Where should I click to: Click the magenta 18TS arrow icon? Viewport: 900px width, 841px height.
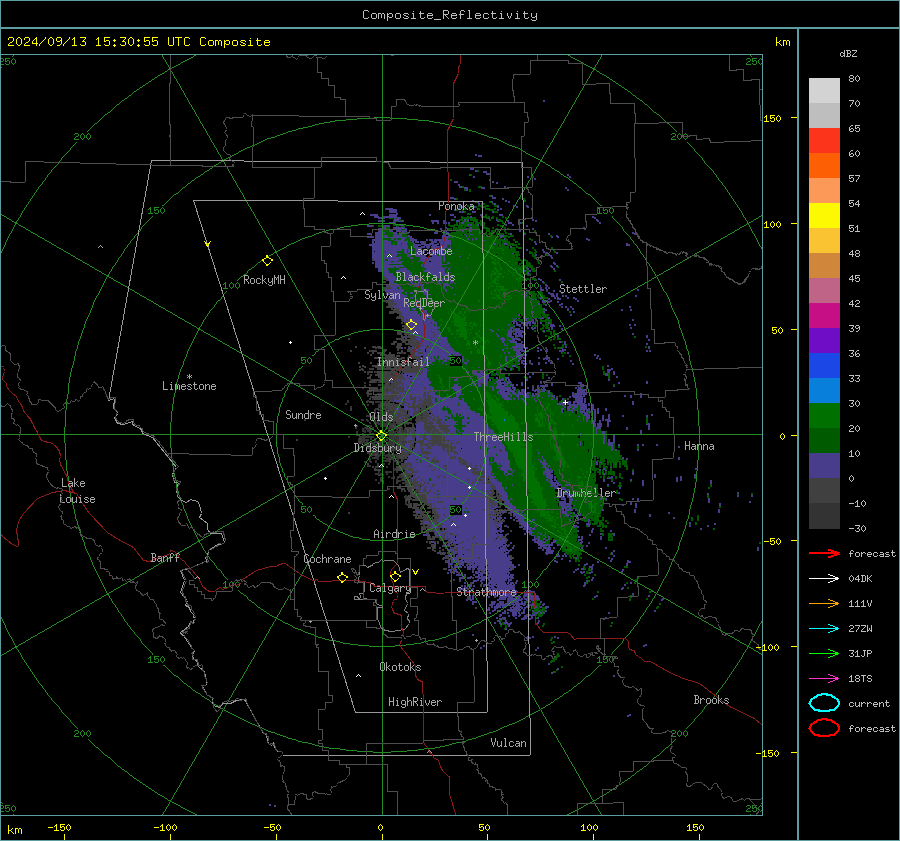pyautogui.click(x=824, y=679)
